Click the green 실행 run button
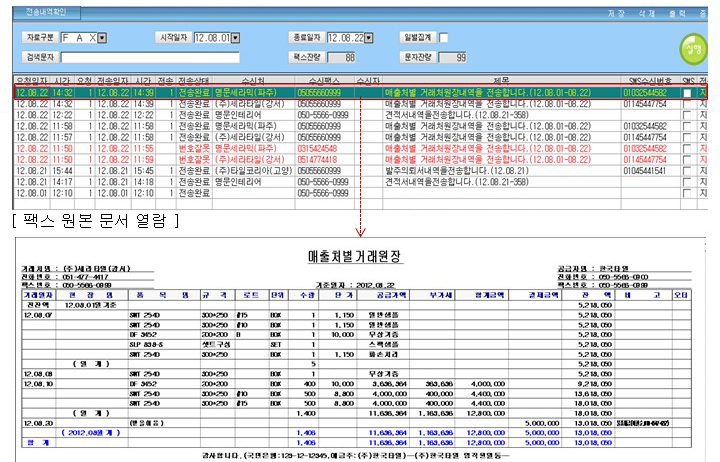The width and height of the screenshot is (720, 462). tap(693, 49)
